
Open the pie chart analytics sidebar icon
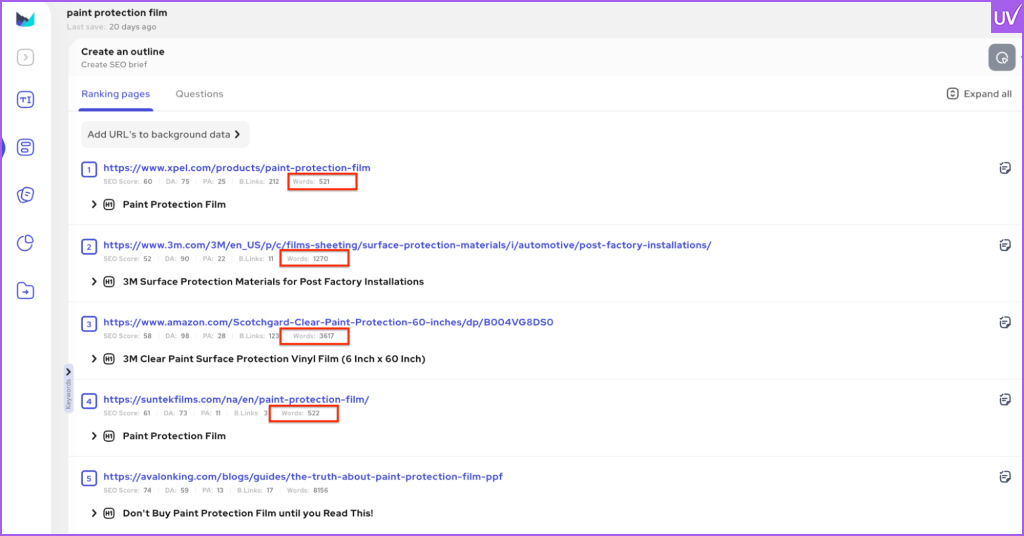26,243
